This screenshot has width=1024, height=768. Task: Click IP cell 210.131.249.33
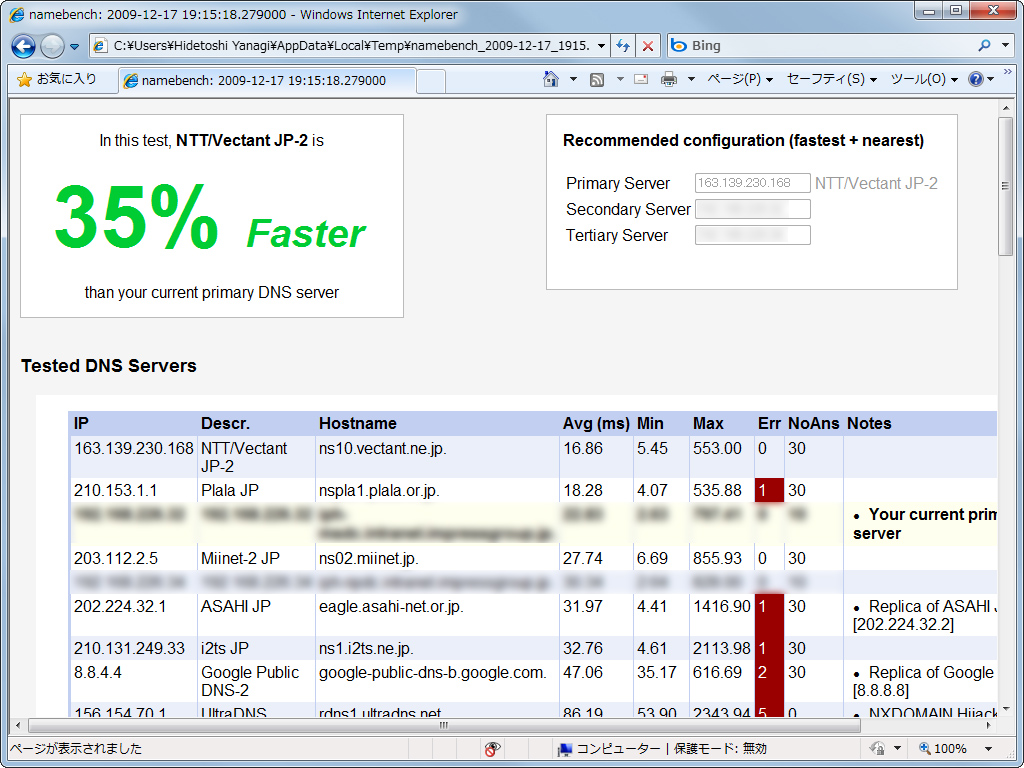click(x=129, y=648)
